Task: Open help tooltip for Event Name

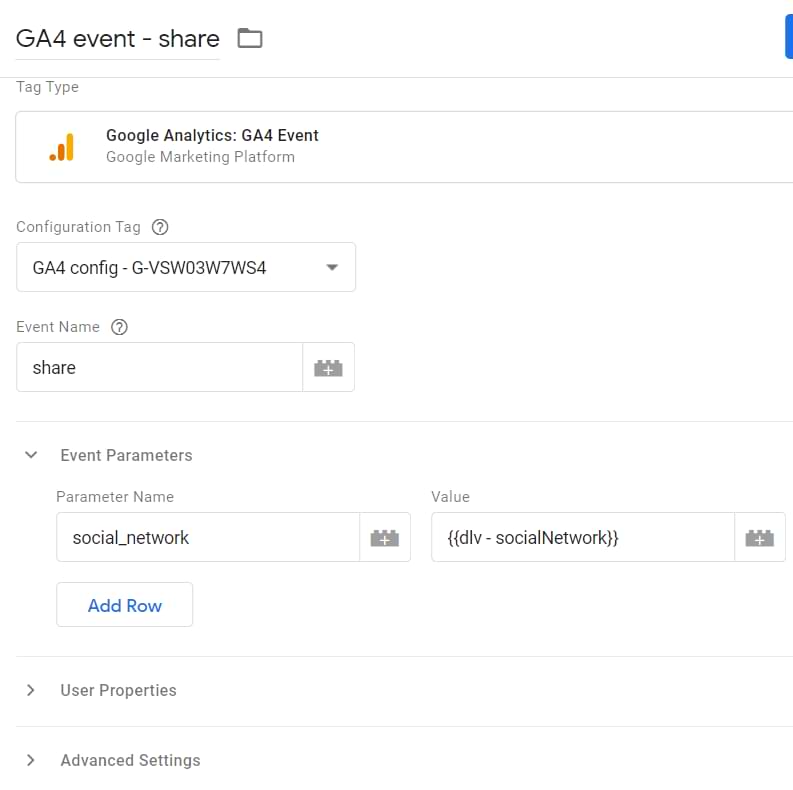Action: click(x=119, y=327)
